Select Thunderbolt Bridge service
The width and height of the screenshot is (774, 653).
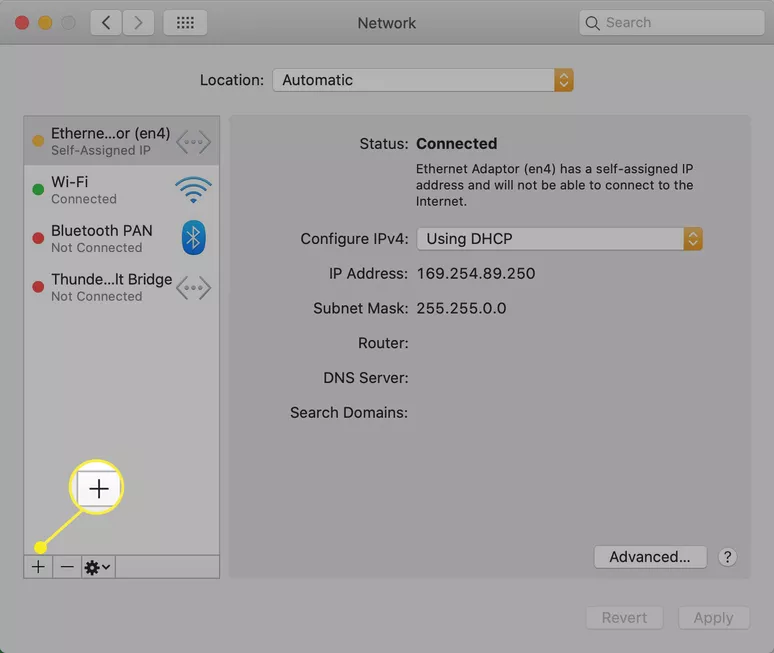121,287
